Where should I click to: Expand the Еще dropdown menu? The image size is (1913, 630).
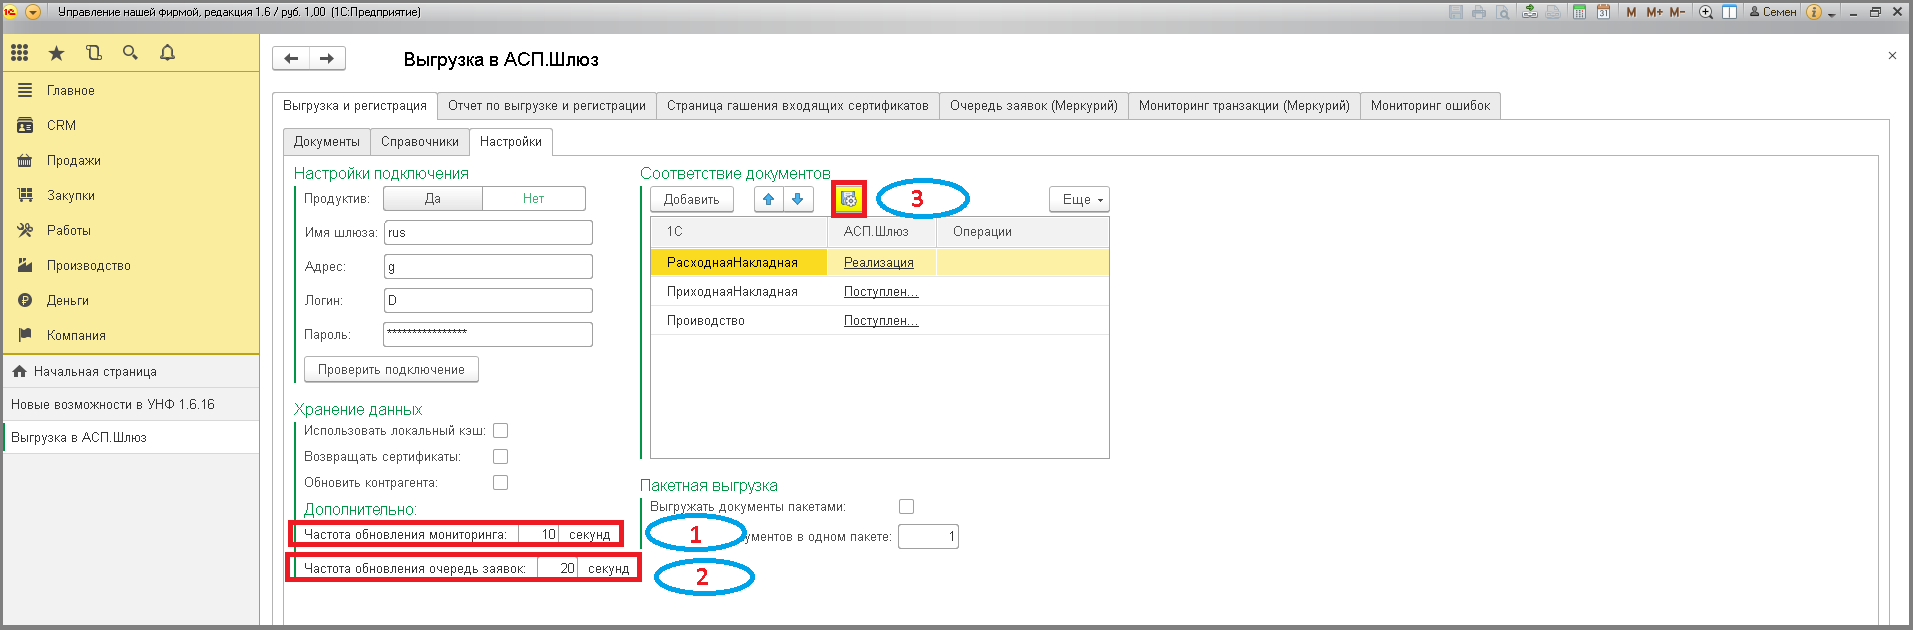pyautogui.click(x=1079, y=199)
